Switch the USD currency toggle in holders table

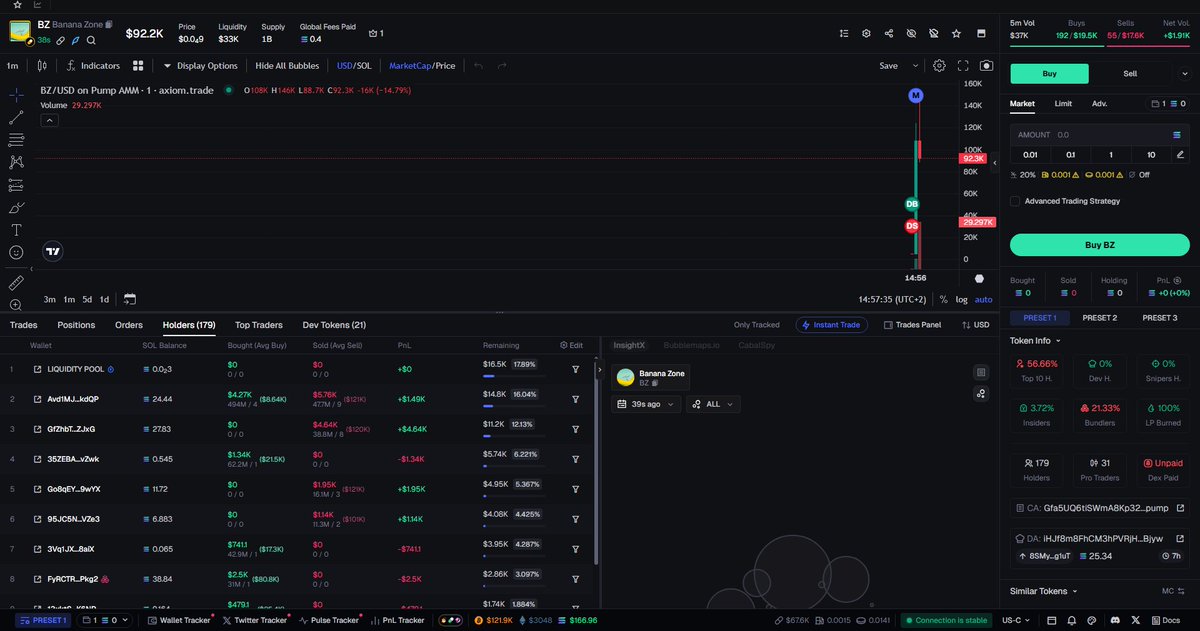click(975, 325)
